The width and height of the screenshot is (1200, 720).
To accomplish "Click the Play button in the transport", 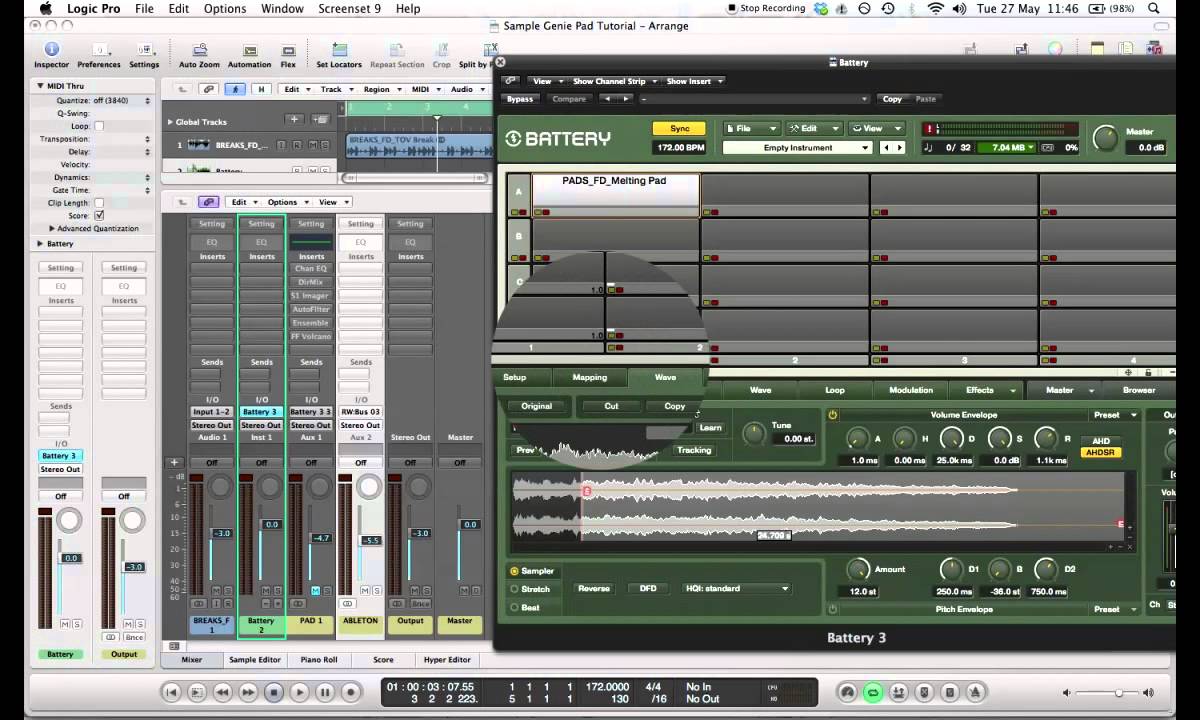I will tap(299, 692).
